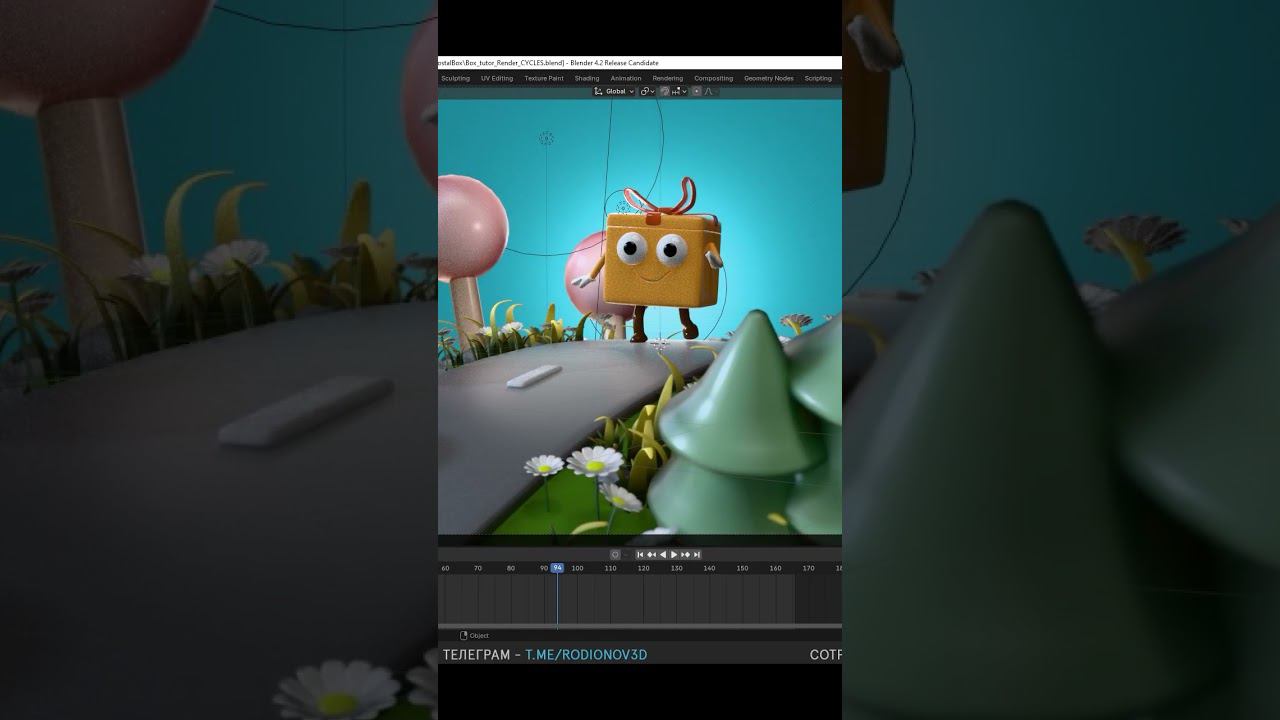
Task: Jump to the timeline start frame
Action: pos(640,555)
